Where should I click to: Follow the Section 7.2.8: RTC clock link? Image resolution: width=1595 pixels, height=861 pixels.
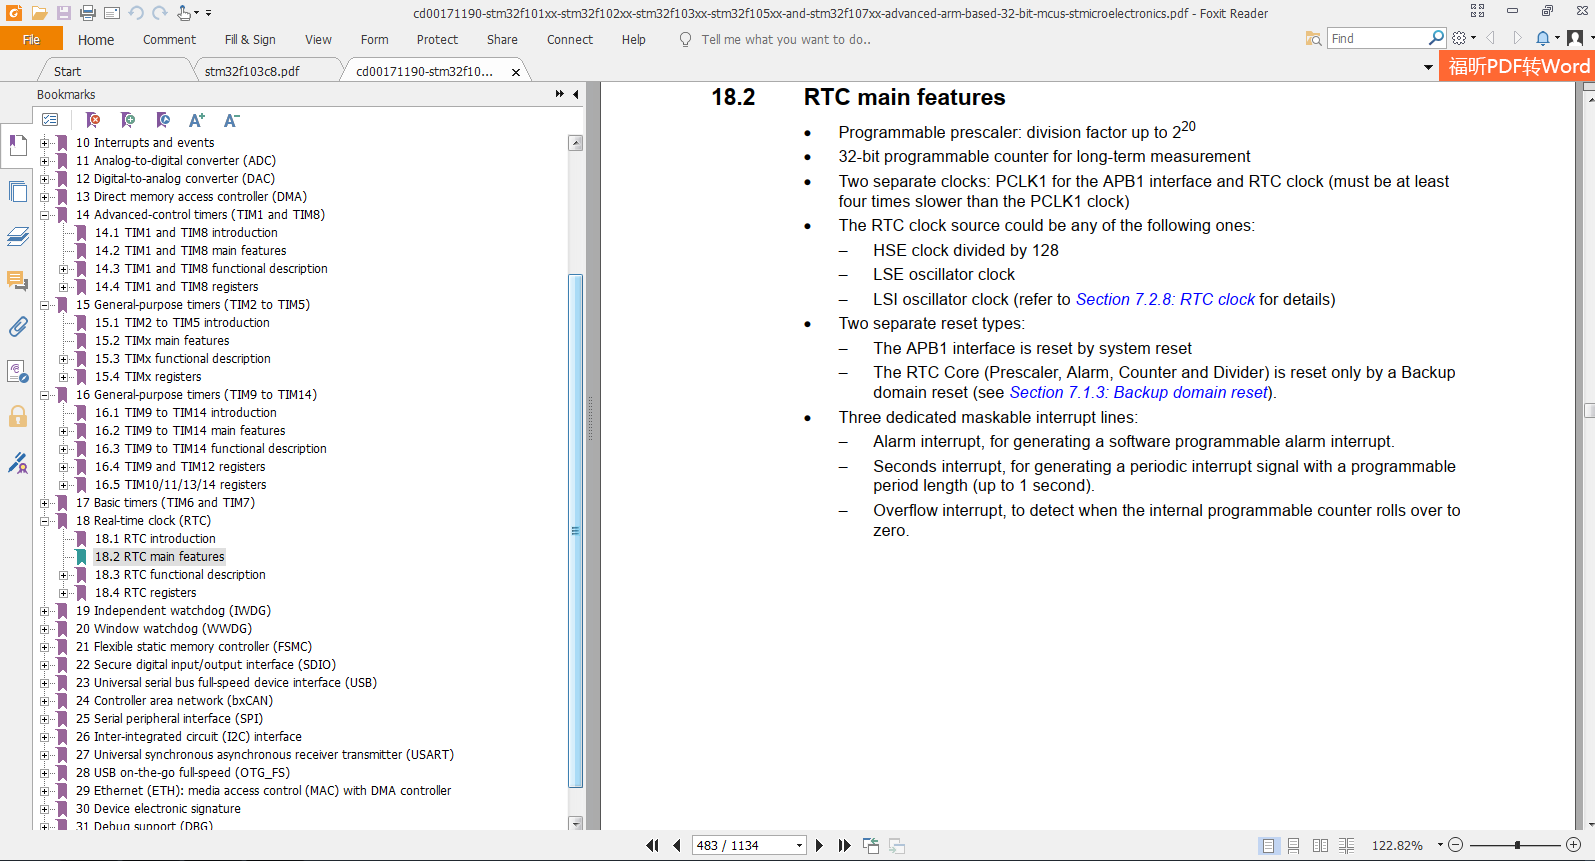click(1164, 299)
